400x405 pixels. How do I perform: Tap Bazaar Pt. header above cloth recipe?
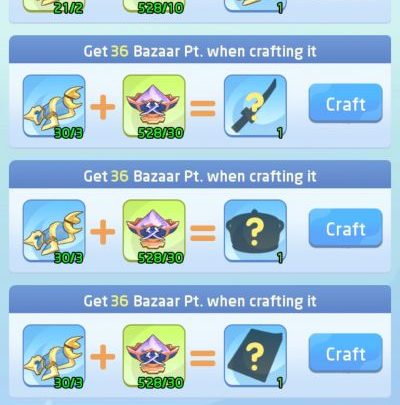pos(200,301)
